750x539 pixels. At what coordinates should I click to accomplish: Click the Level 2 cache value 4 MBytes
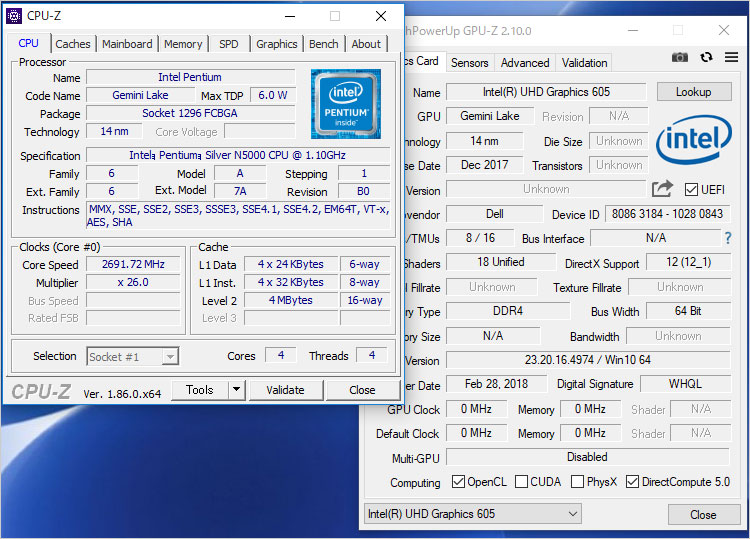pyautogui.click(x=290, y=300)
